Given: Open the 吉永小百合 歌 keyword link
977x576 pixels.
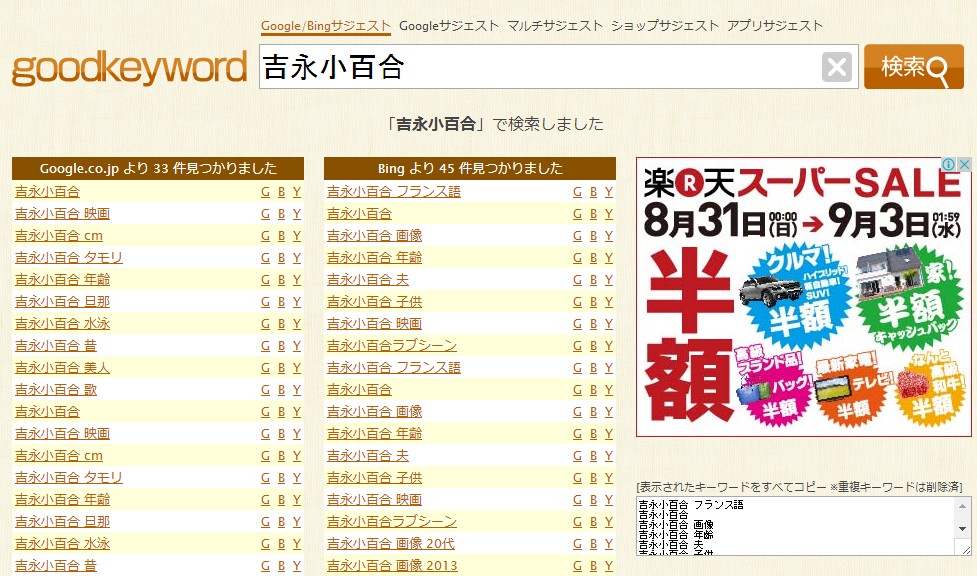Looking at the screenshot, I should tap(56, 390).
